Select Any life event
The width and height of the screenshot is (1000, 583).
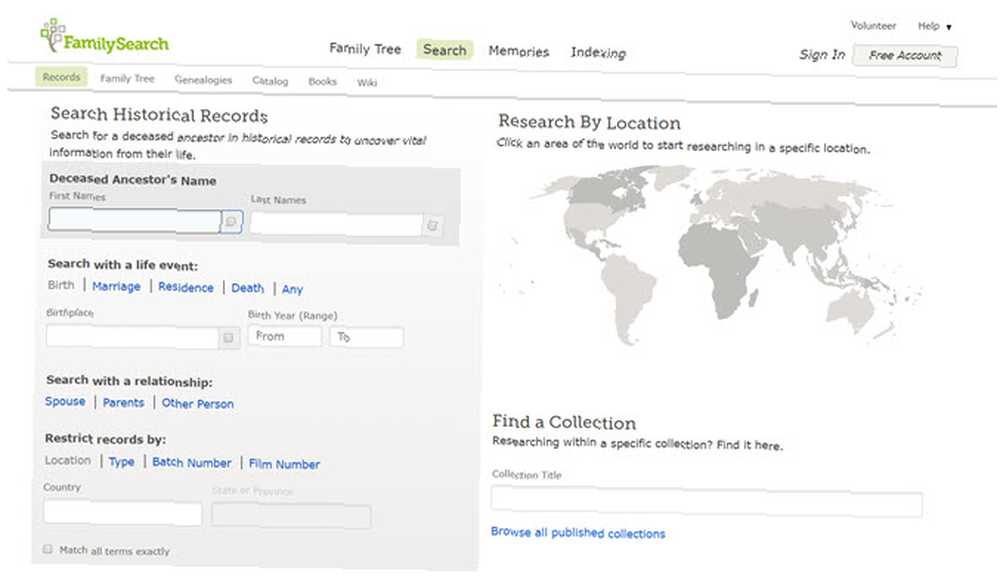(x=292, y=290)
